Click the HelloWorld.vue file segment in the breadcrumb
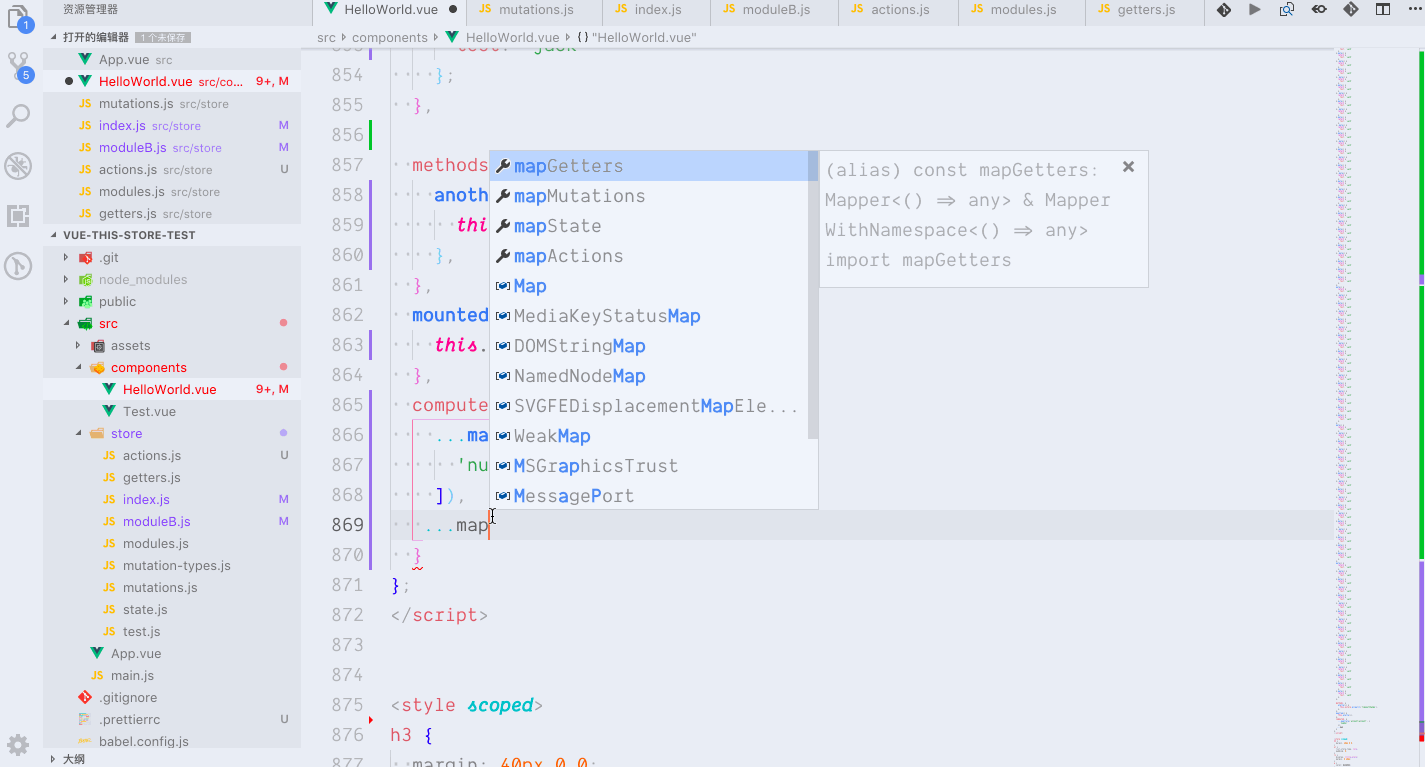The width and height of the screenshot is (1425, 767). [x=502, y=37]
